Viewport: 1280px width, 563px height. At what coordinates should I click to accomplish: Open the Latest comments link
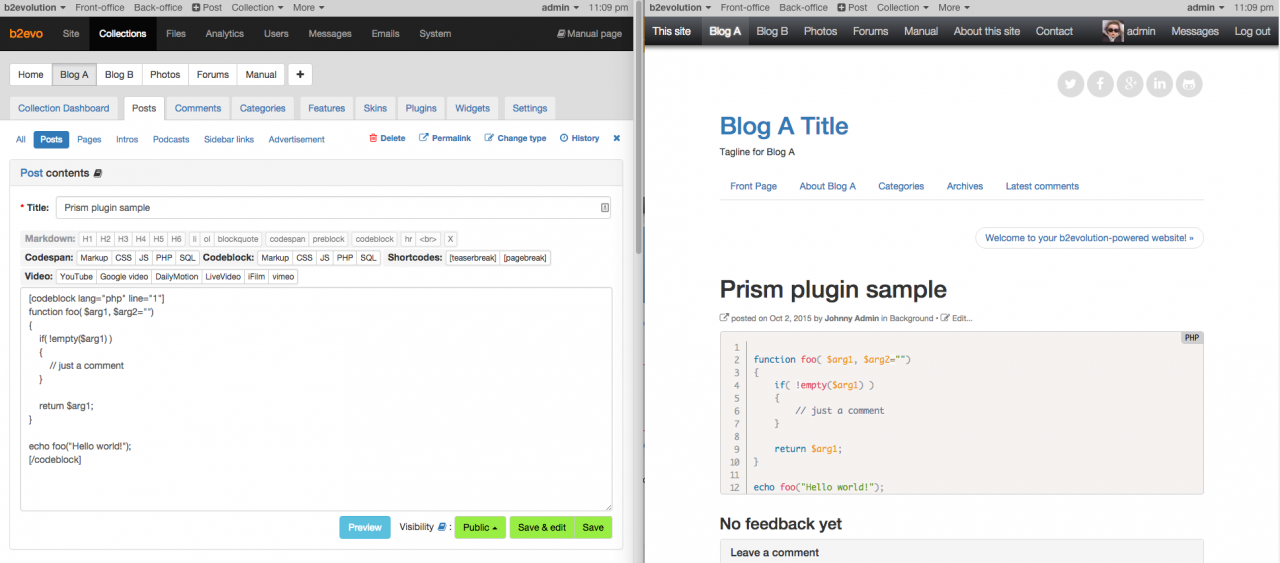[1042, 186]
